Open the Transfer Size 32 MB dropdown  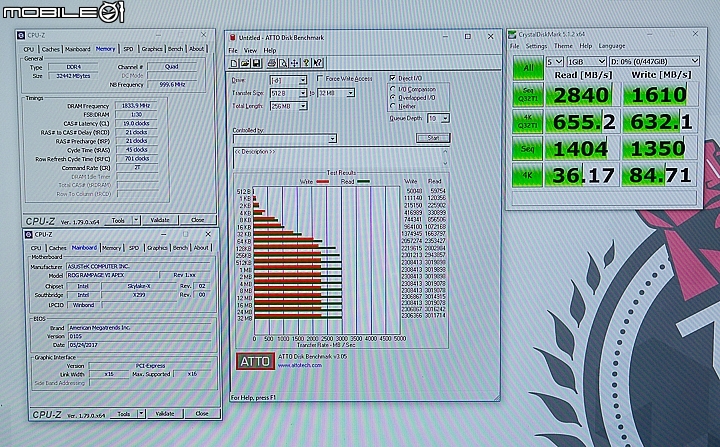point(350,93)
